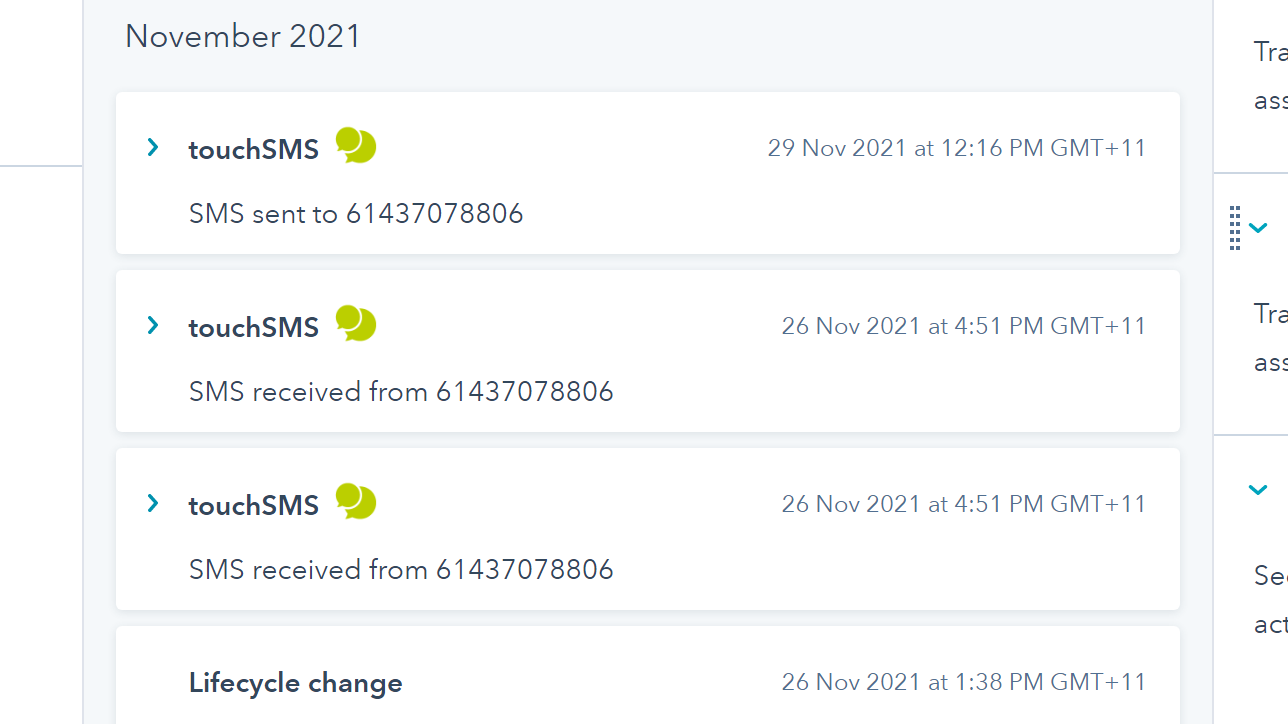
Task: Expand the first 'SMS received' entry
Action: [x=152, y=325]
